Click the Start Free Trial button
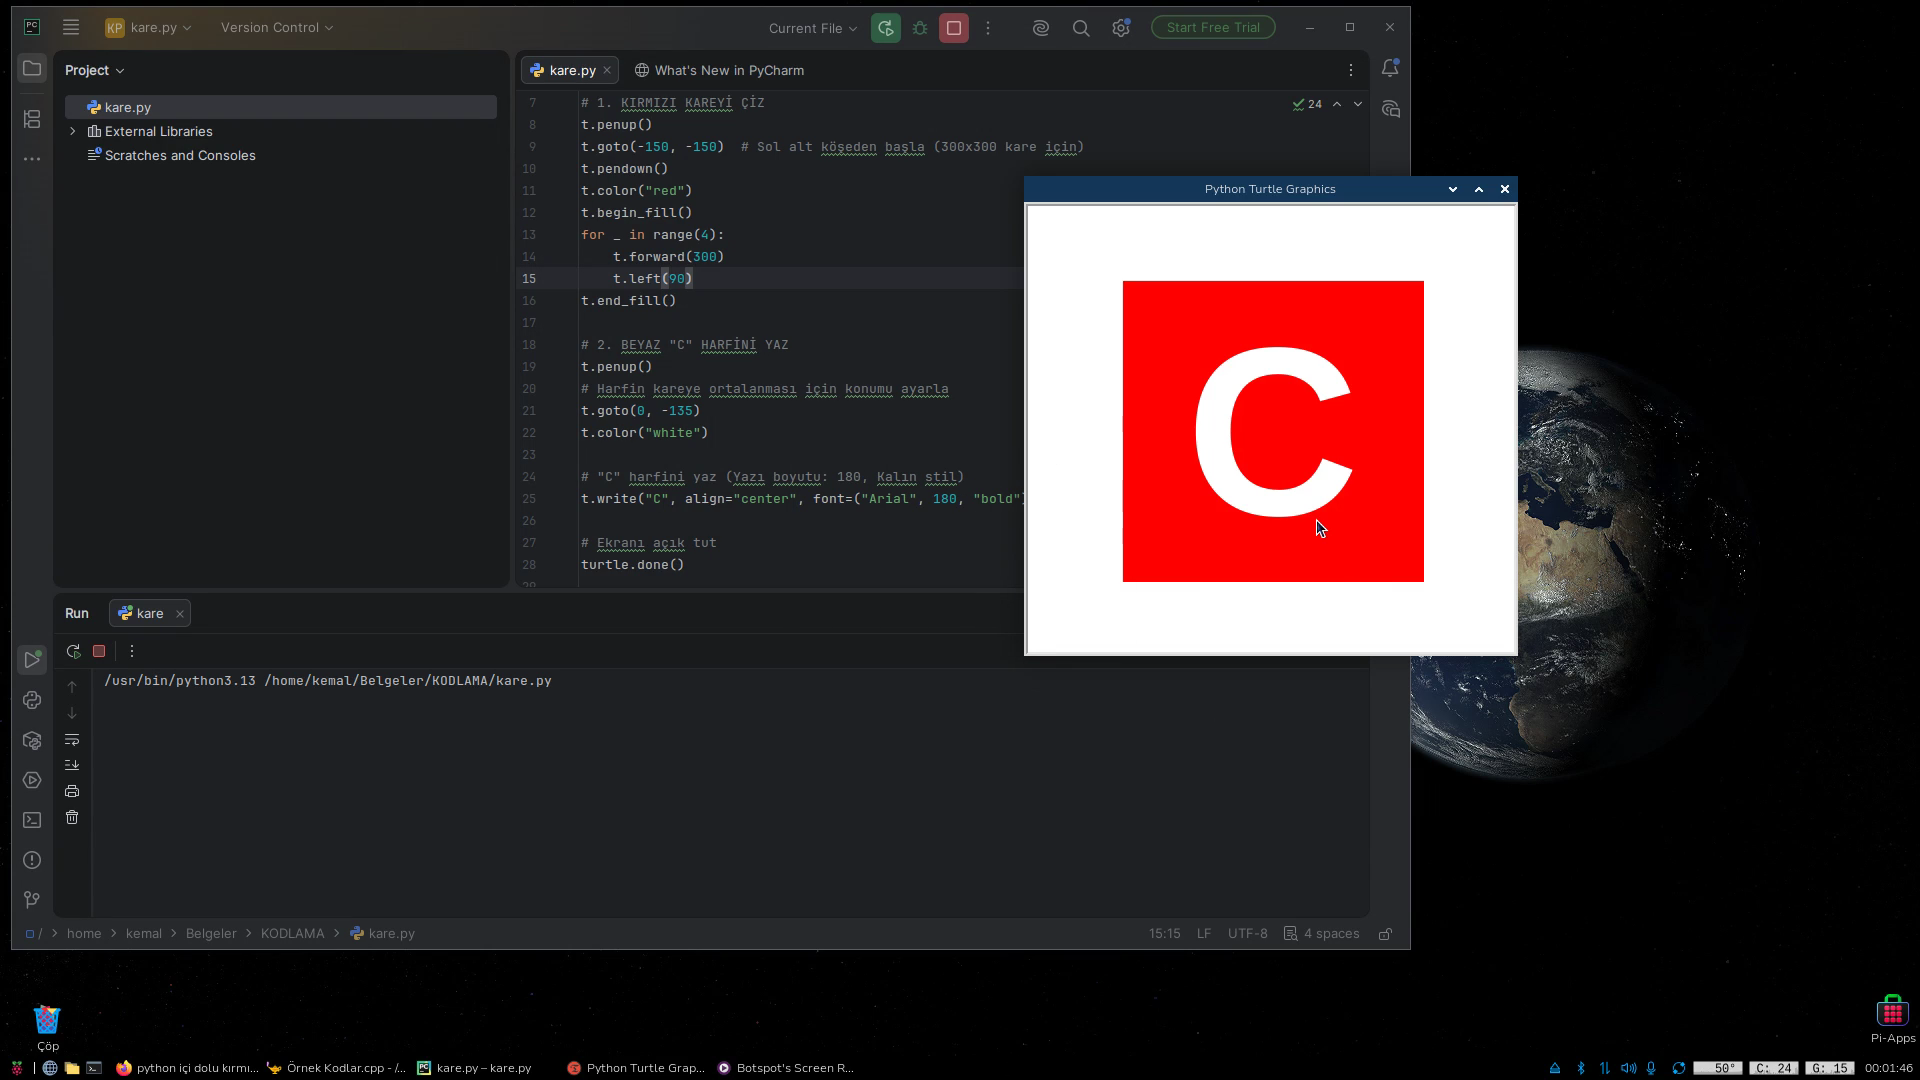The width and height of the screenshot is (1920, 1080). [1213, 28]
